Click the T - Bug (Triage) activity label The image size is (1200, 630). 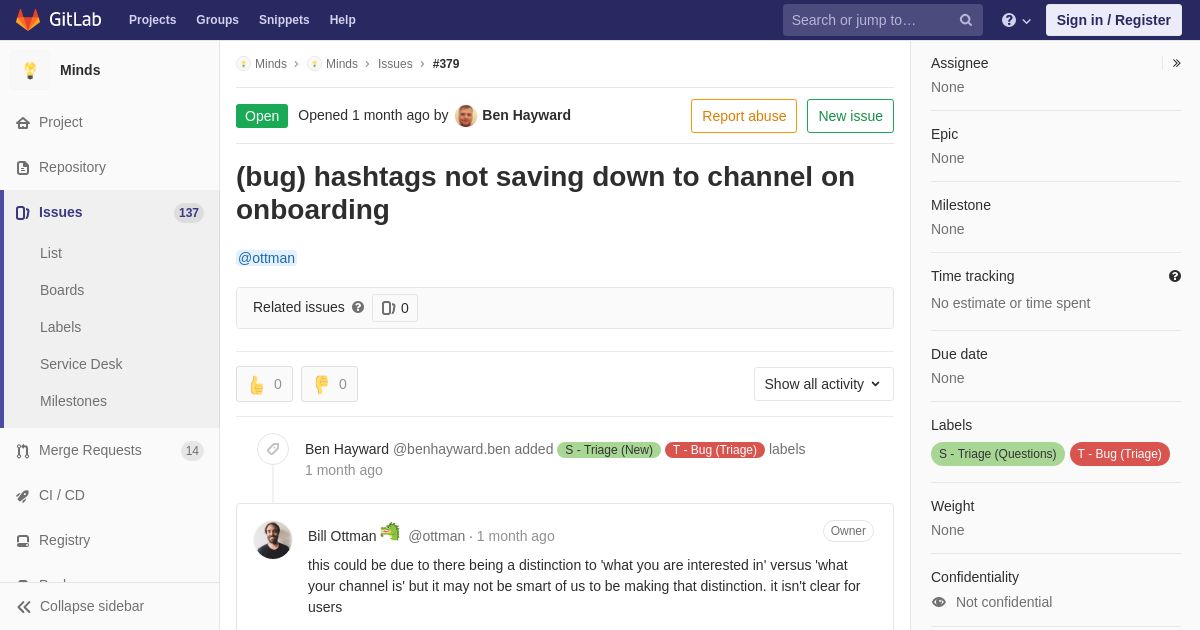pos(715,450)
